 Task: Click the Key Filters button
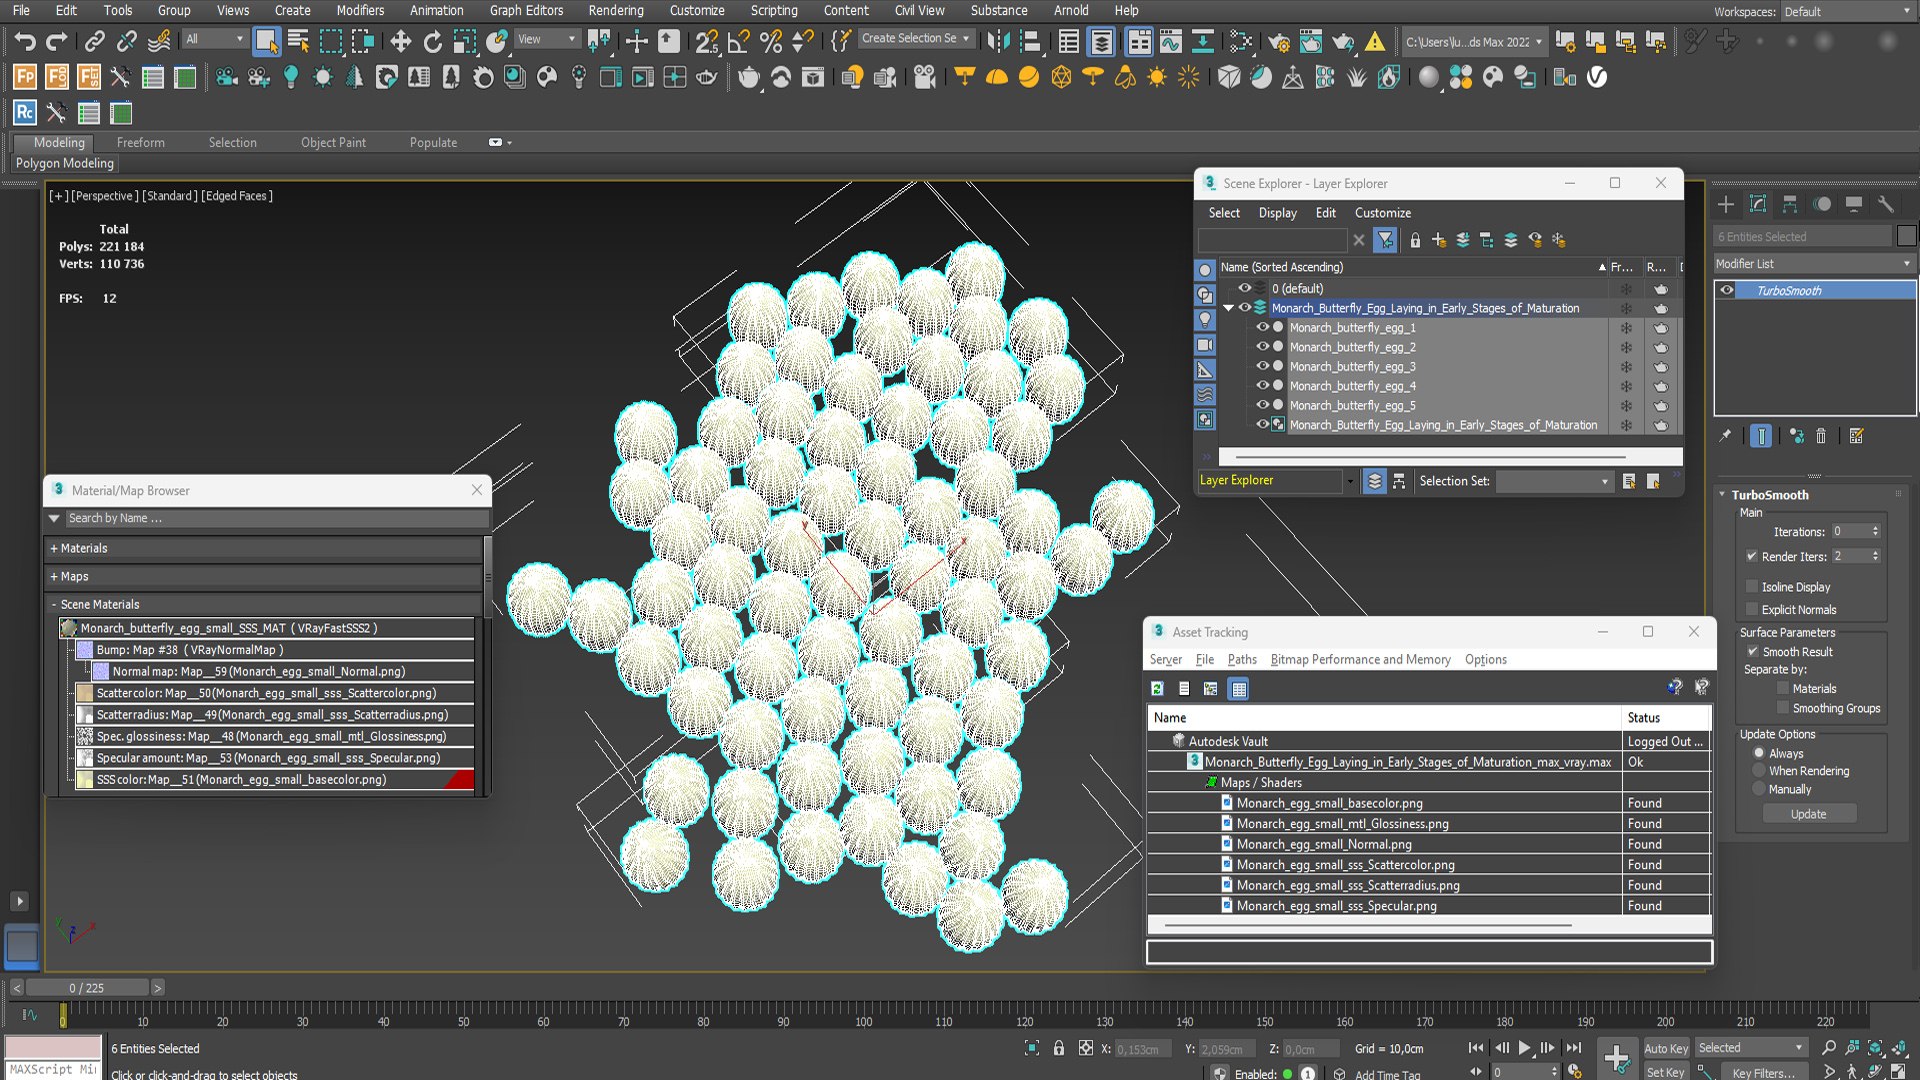pos(1764,1072)
